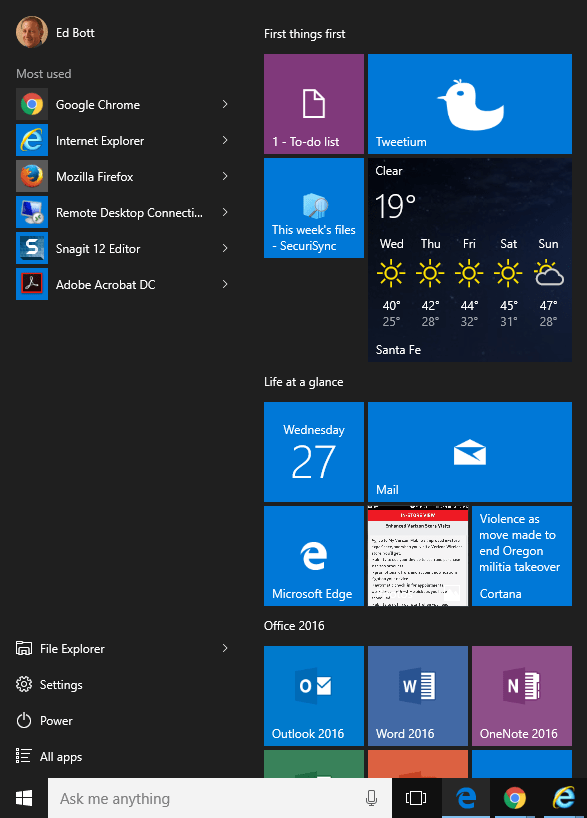Open Internet Explorer on the taskbar
This screenshot has width=587, height=818.
pos(564,798)
